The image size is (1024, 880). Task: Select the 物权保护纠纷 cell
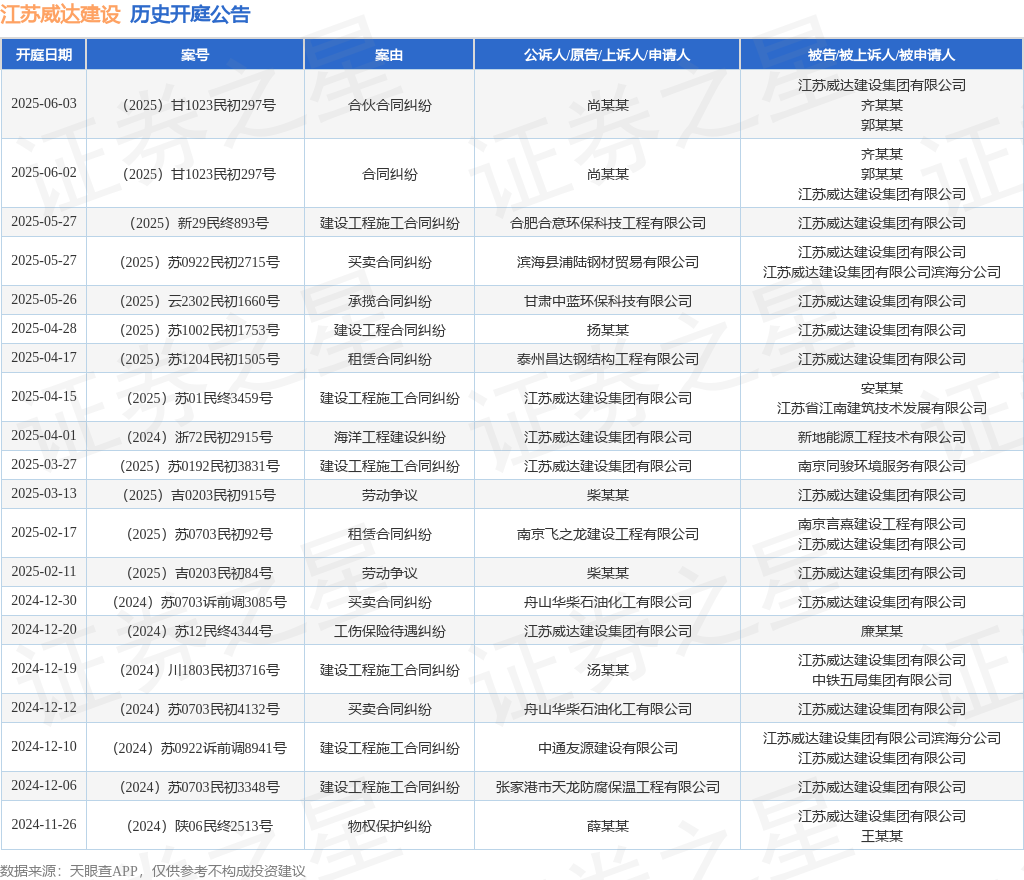[x=389, y=826]
